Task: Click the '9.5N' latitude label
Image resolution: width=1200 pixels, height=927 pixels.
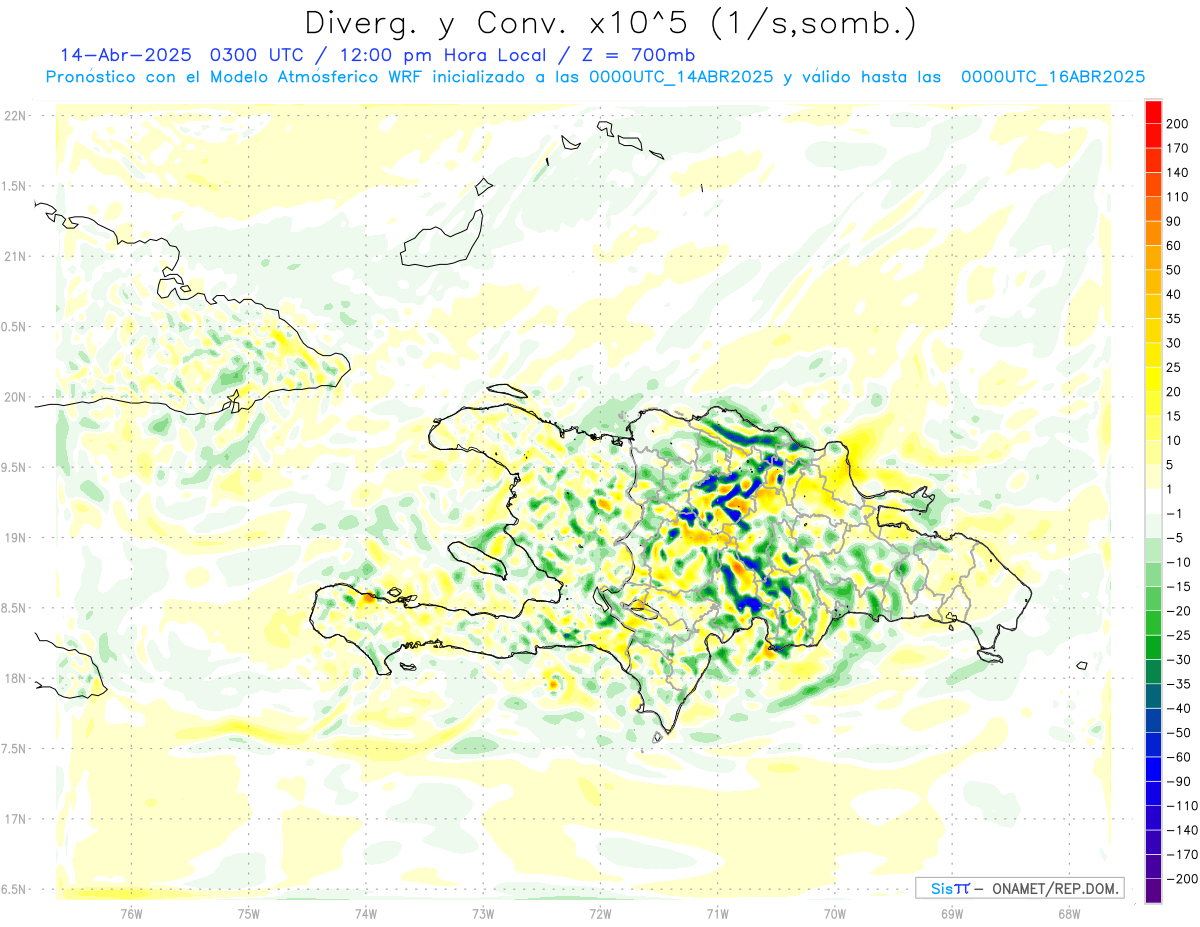Action: (x=13, y=467)
